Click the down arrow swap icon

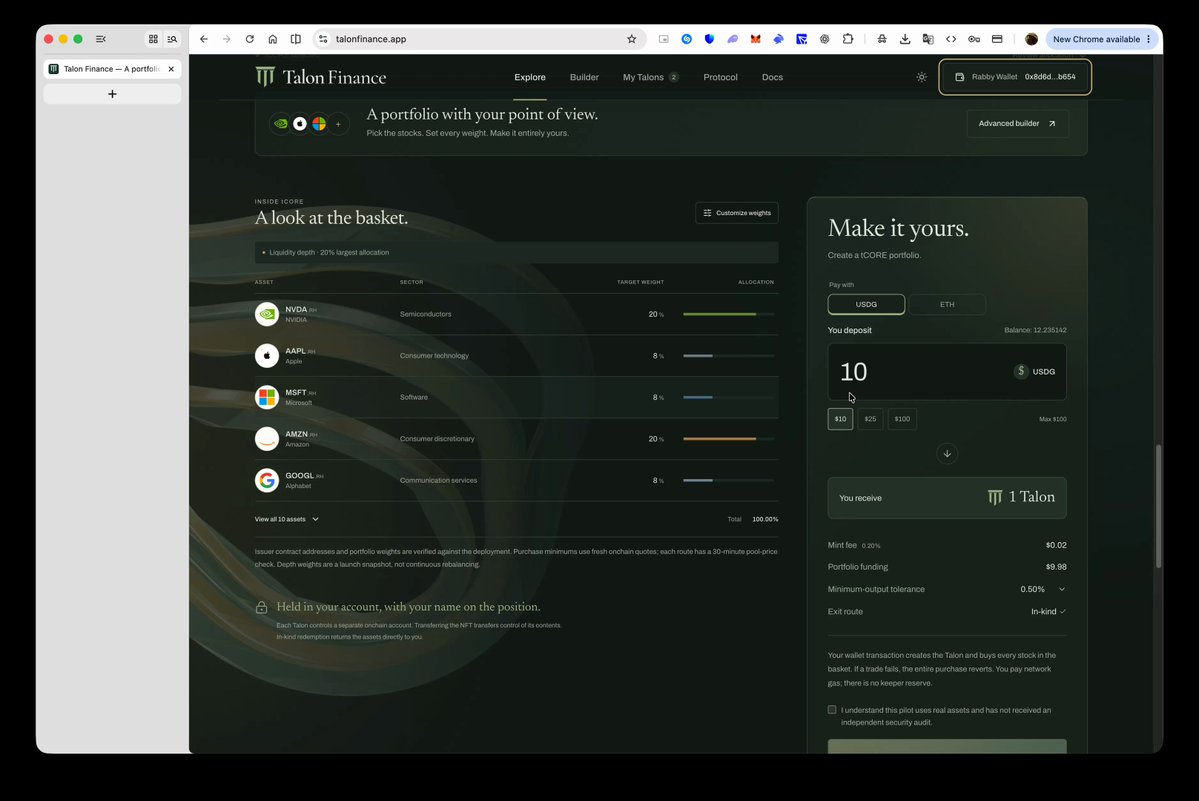coord(947,454)
